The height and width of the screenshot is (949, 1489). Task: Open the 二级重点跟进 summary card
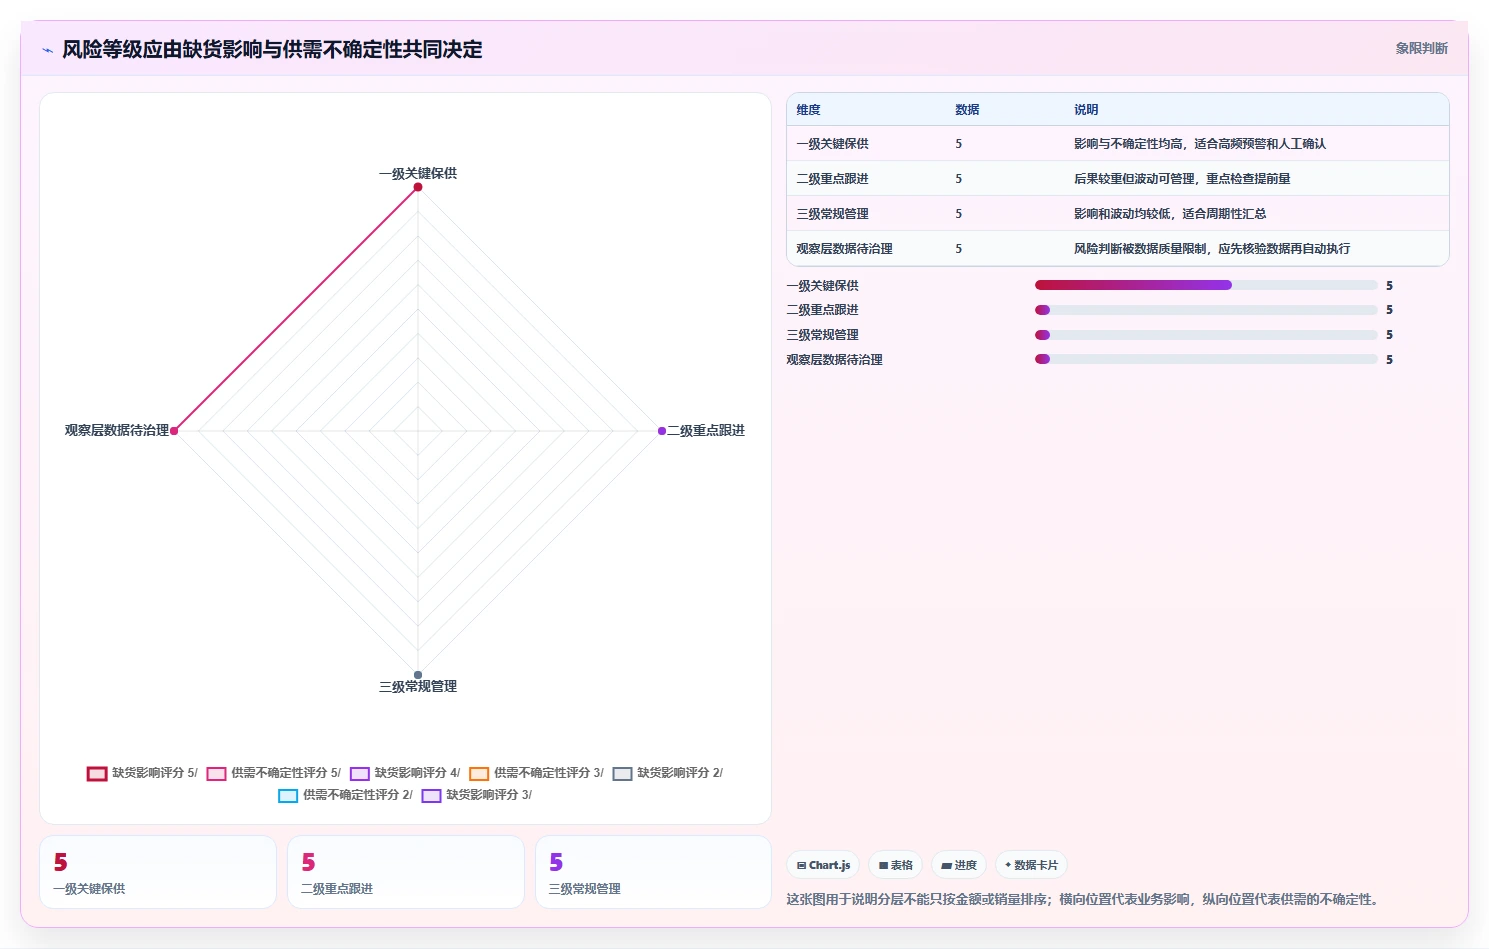[406, 872]
